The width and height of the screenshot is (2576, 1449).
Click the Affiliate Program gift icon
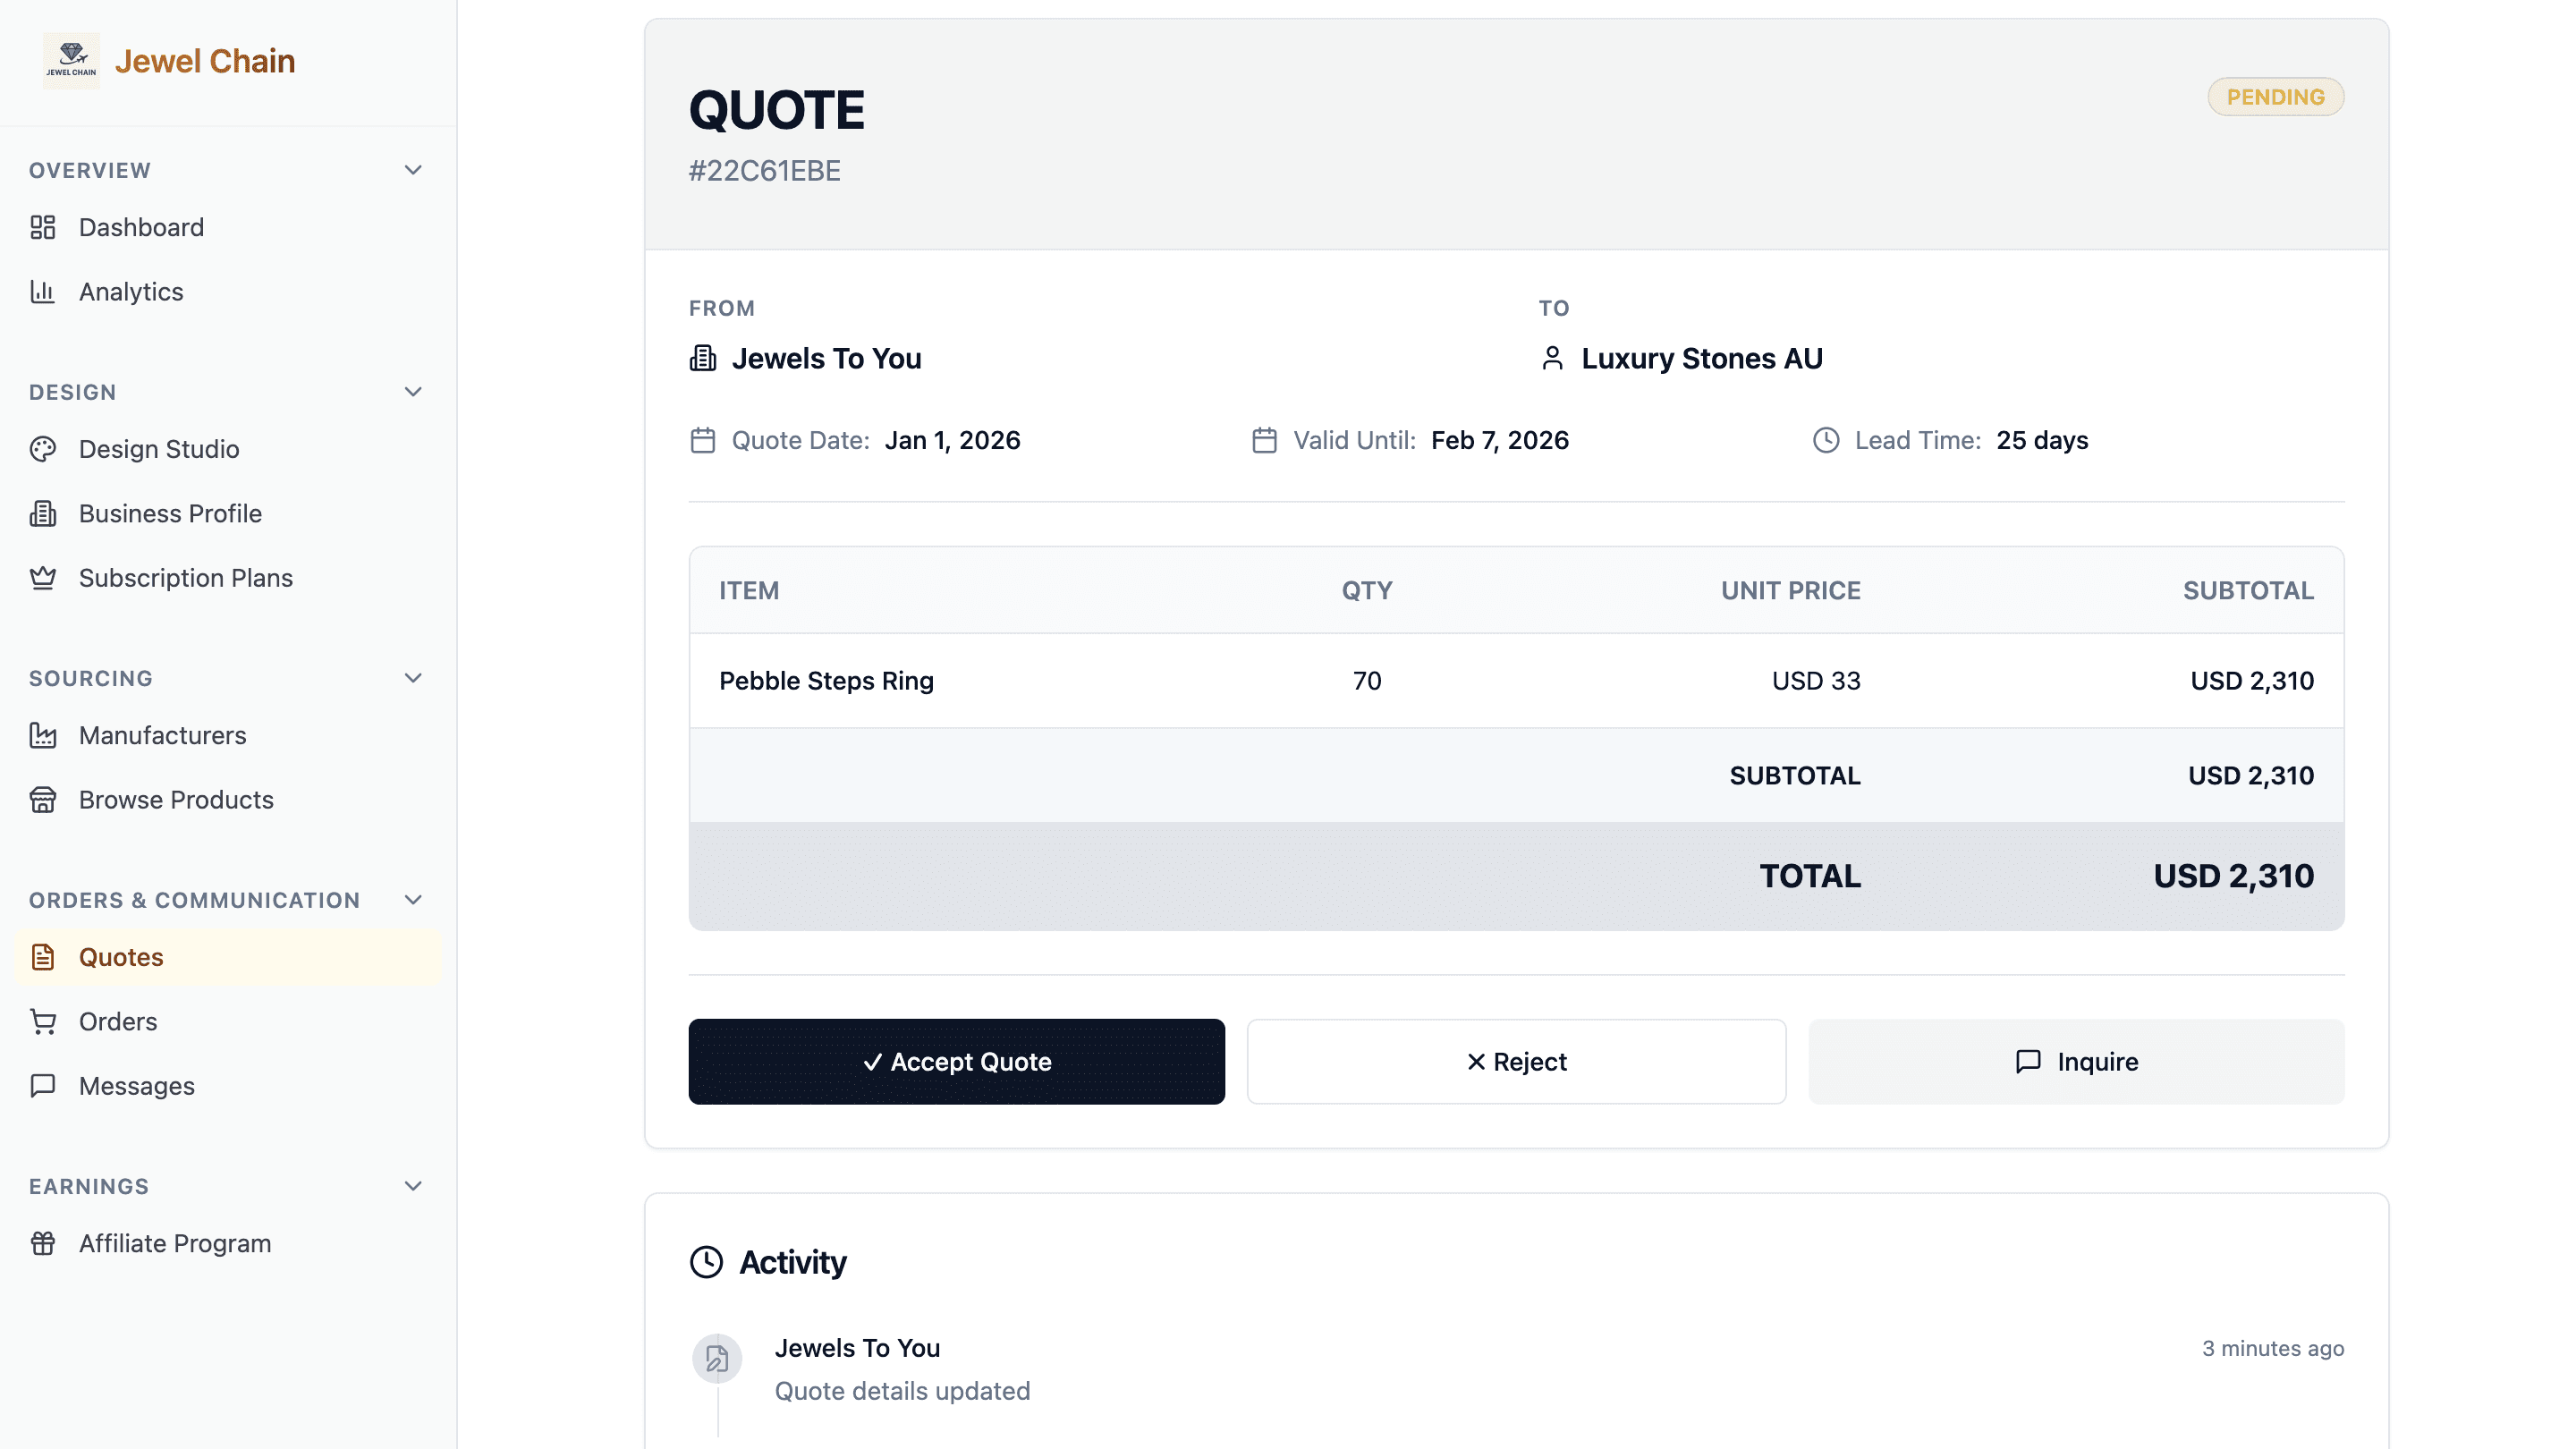[x=43, y=1243]
